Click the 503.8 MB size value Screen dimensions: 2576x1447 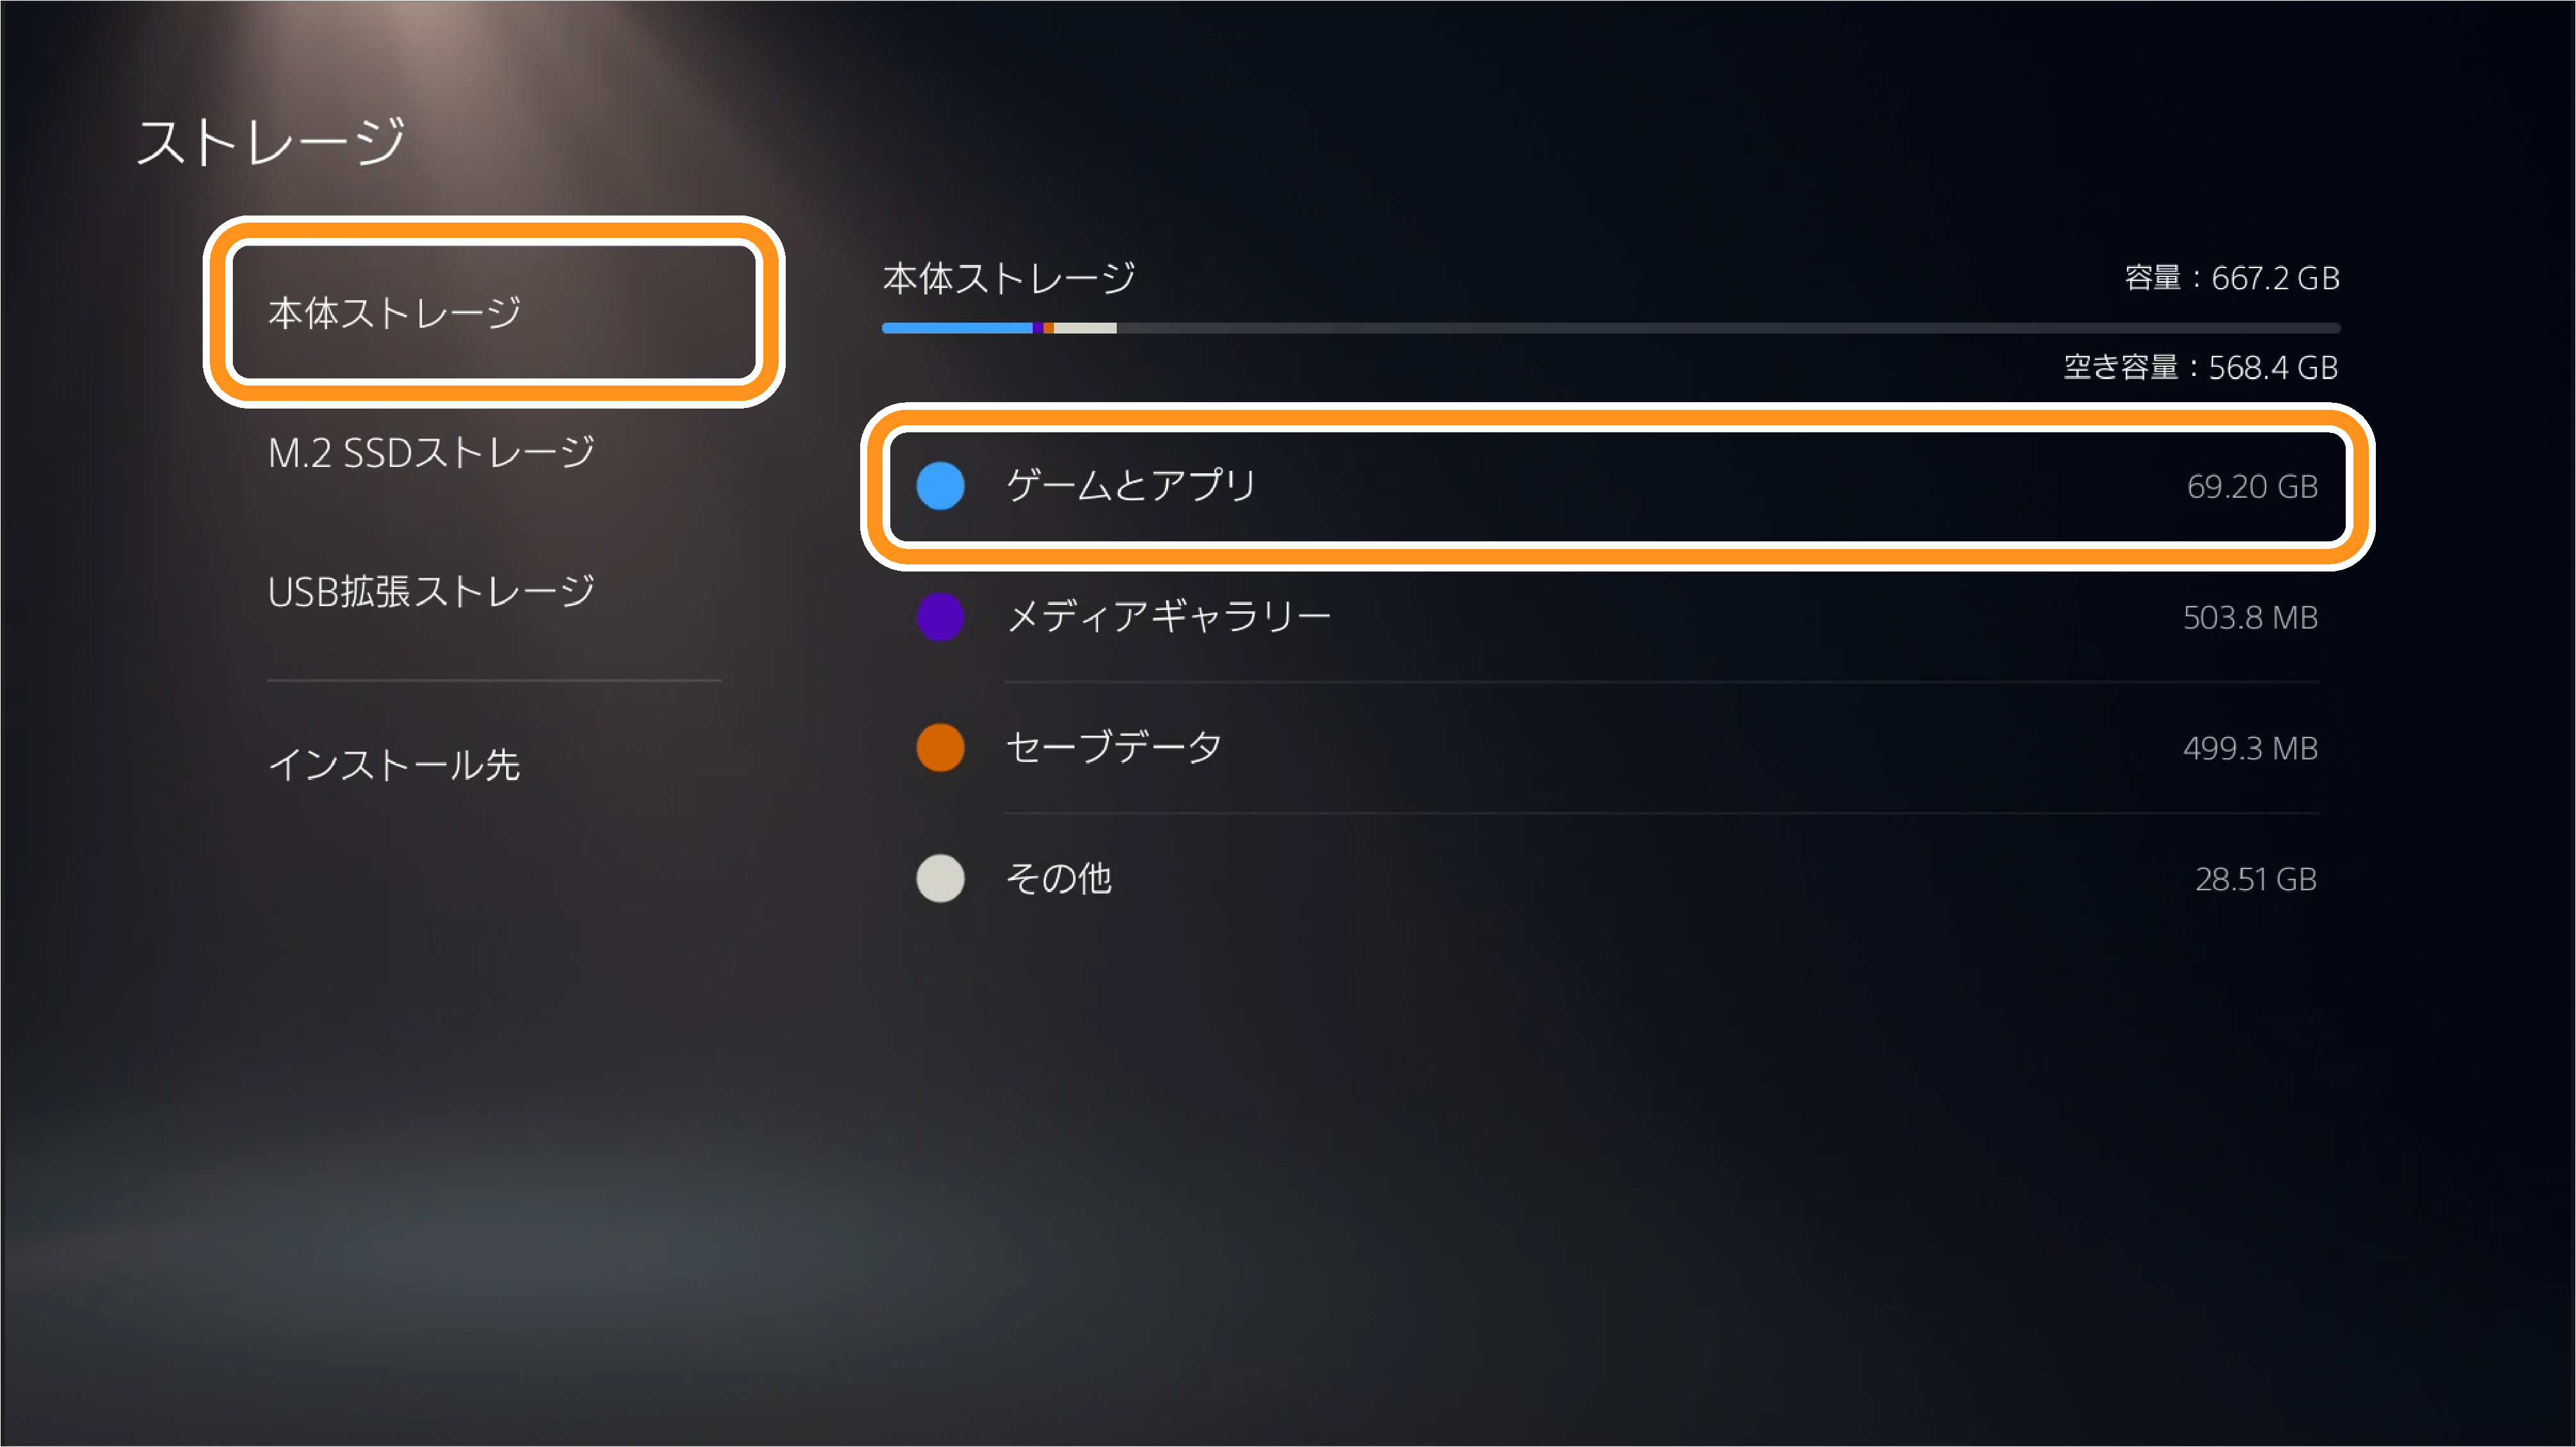click(2250, 617)
